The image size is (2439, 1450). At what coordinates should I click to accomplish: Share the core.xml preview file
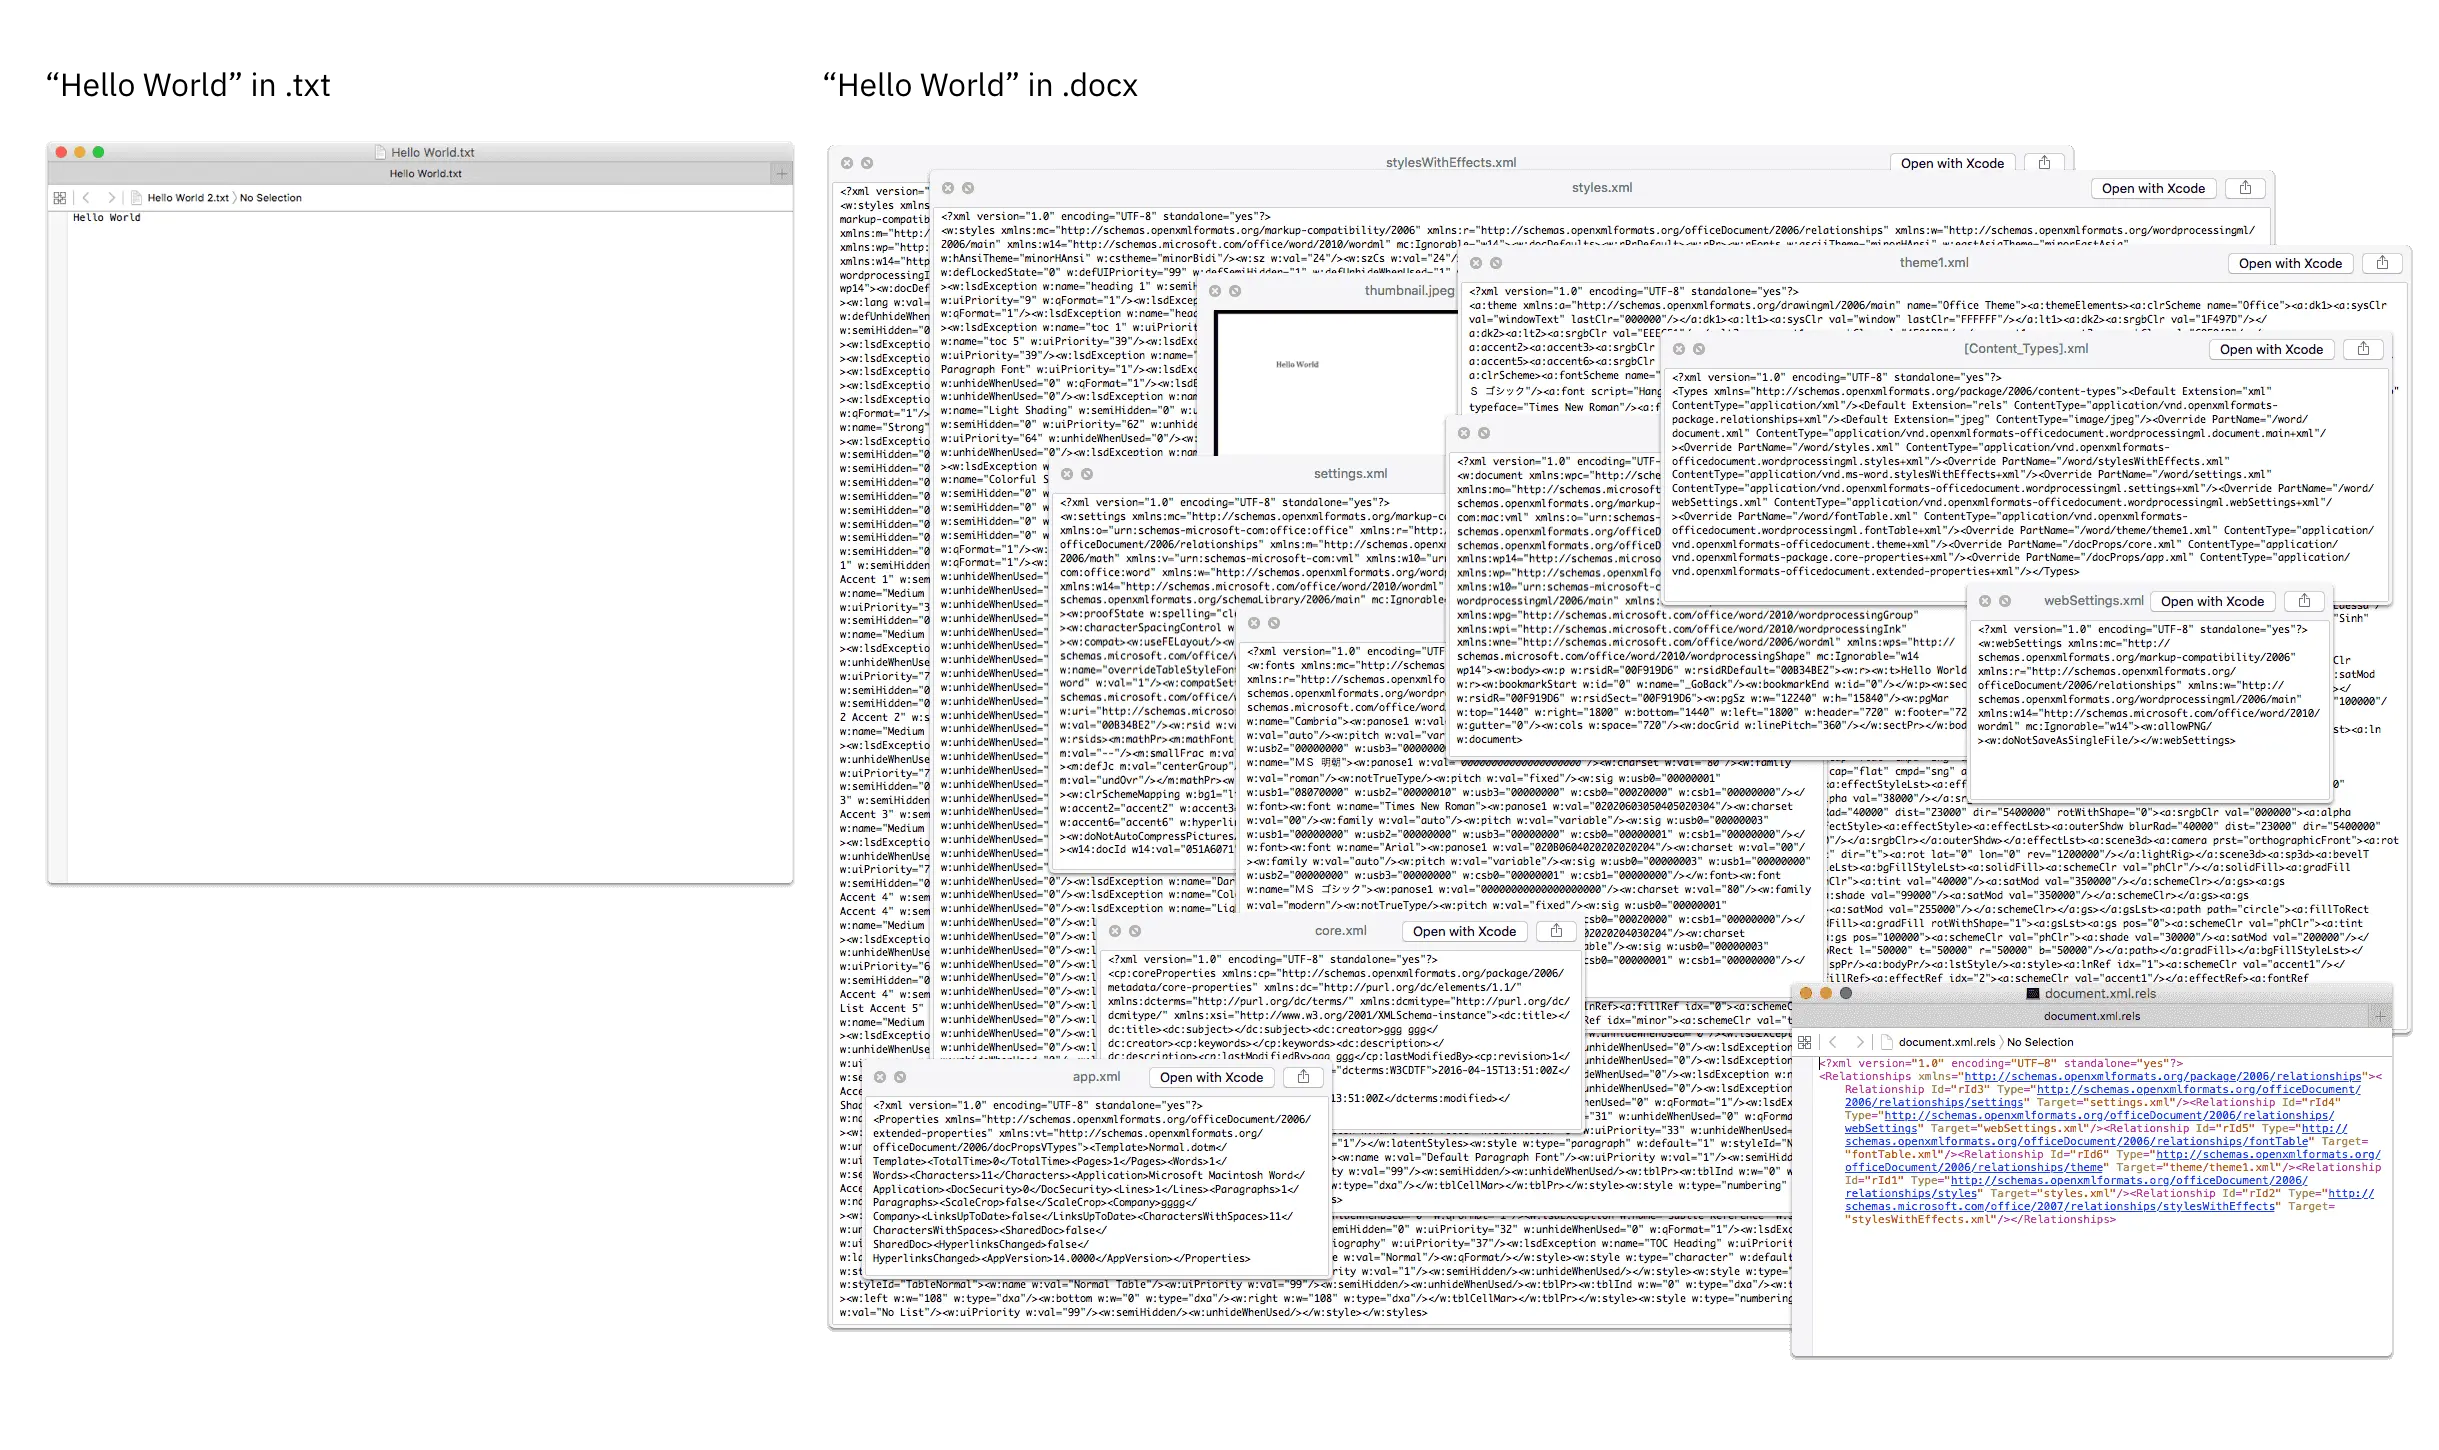[1556, 931]
